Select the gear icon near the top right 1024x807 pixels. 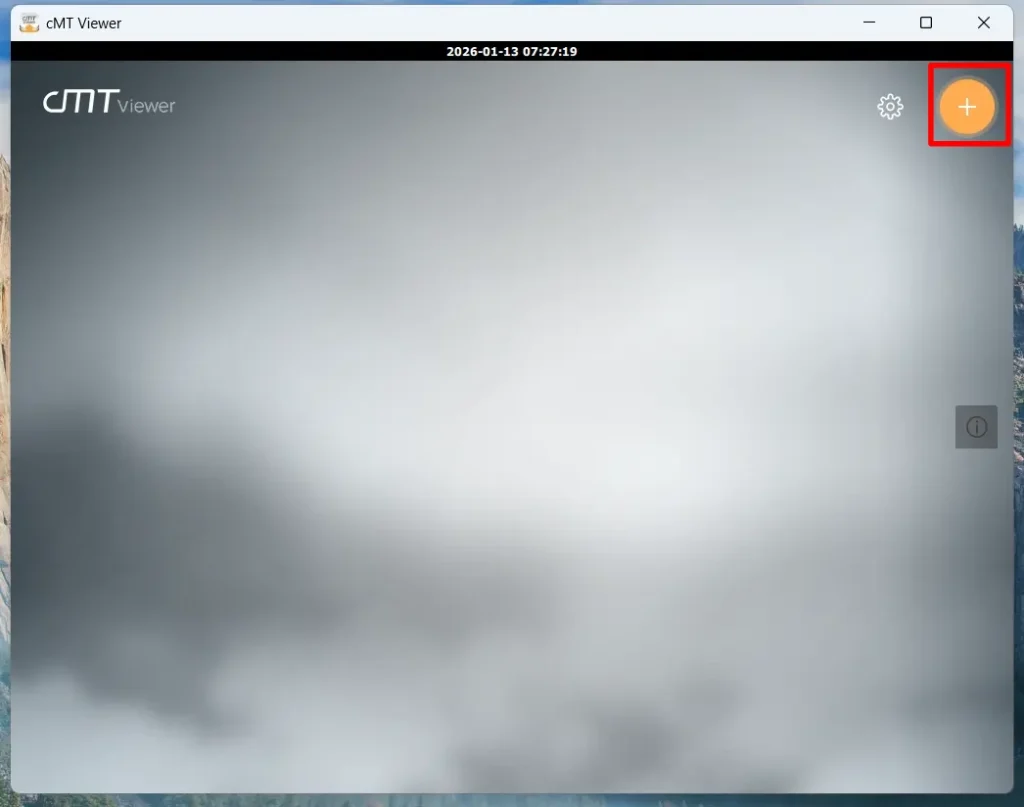[889, 106]
